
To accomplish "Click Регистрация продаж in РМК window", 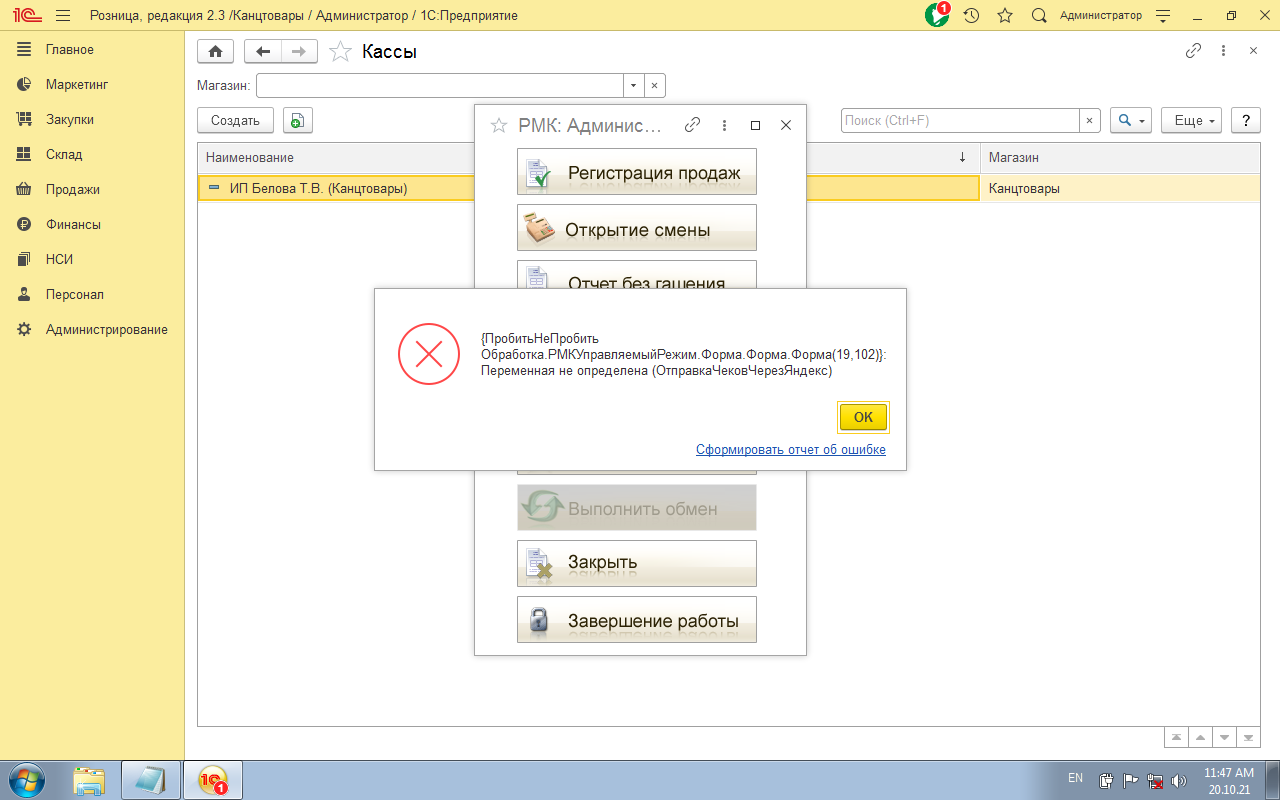I will pyautogui.click(x=637, y=172).
